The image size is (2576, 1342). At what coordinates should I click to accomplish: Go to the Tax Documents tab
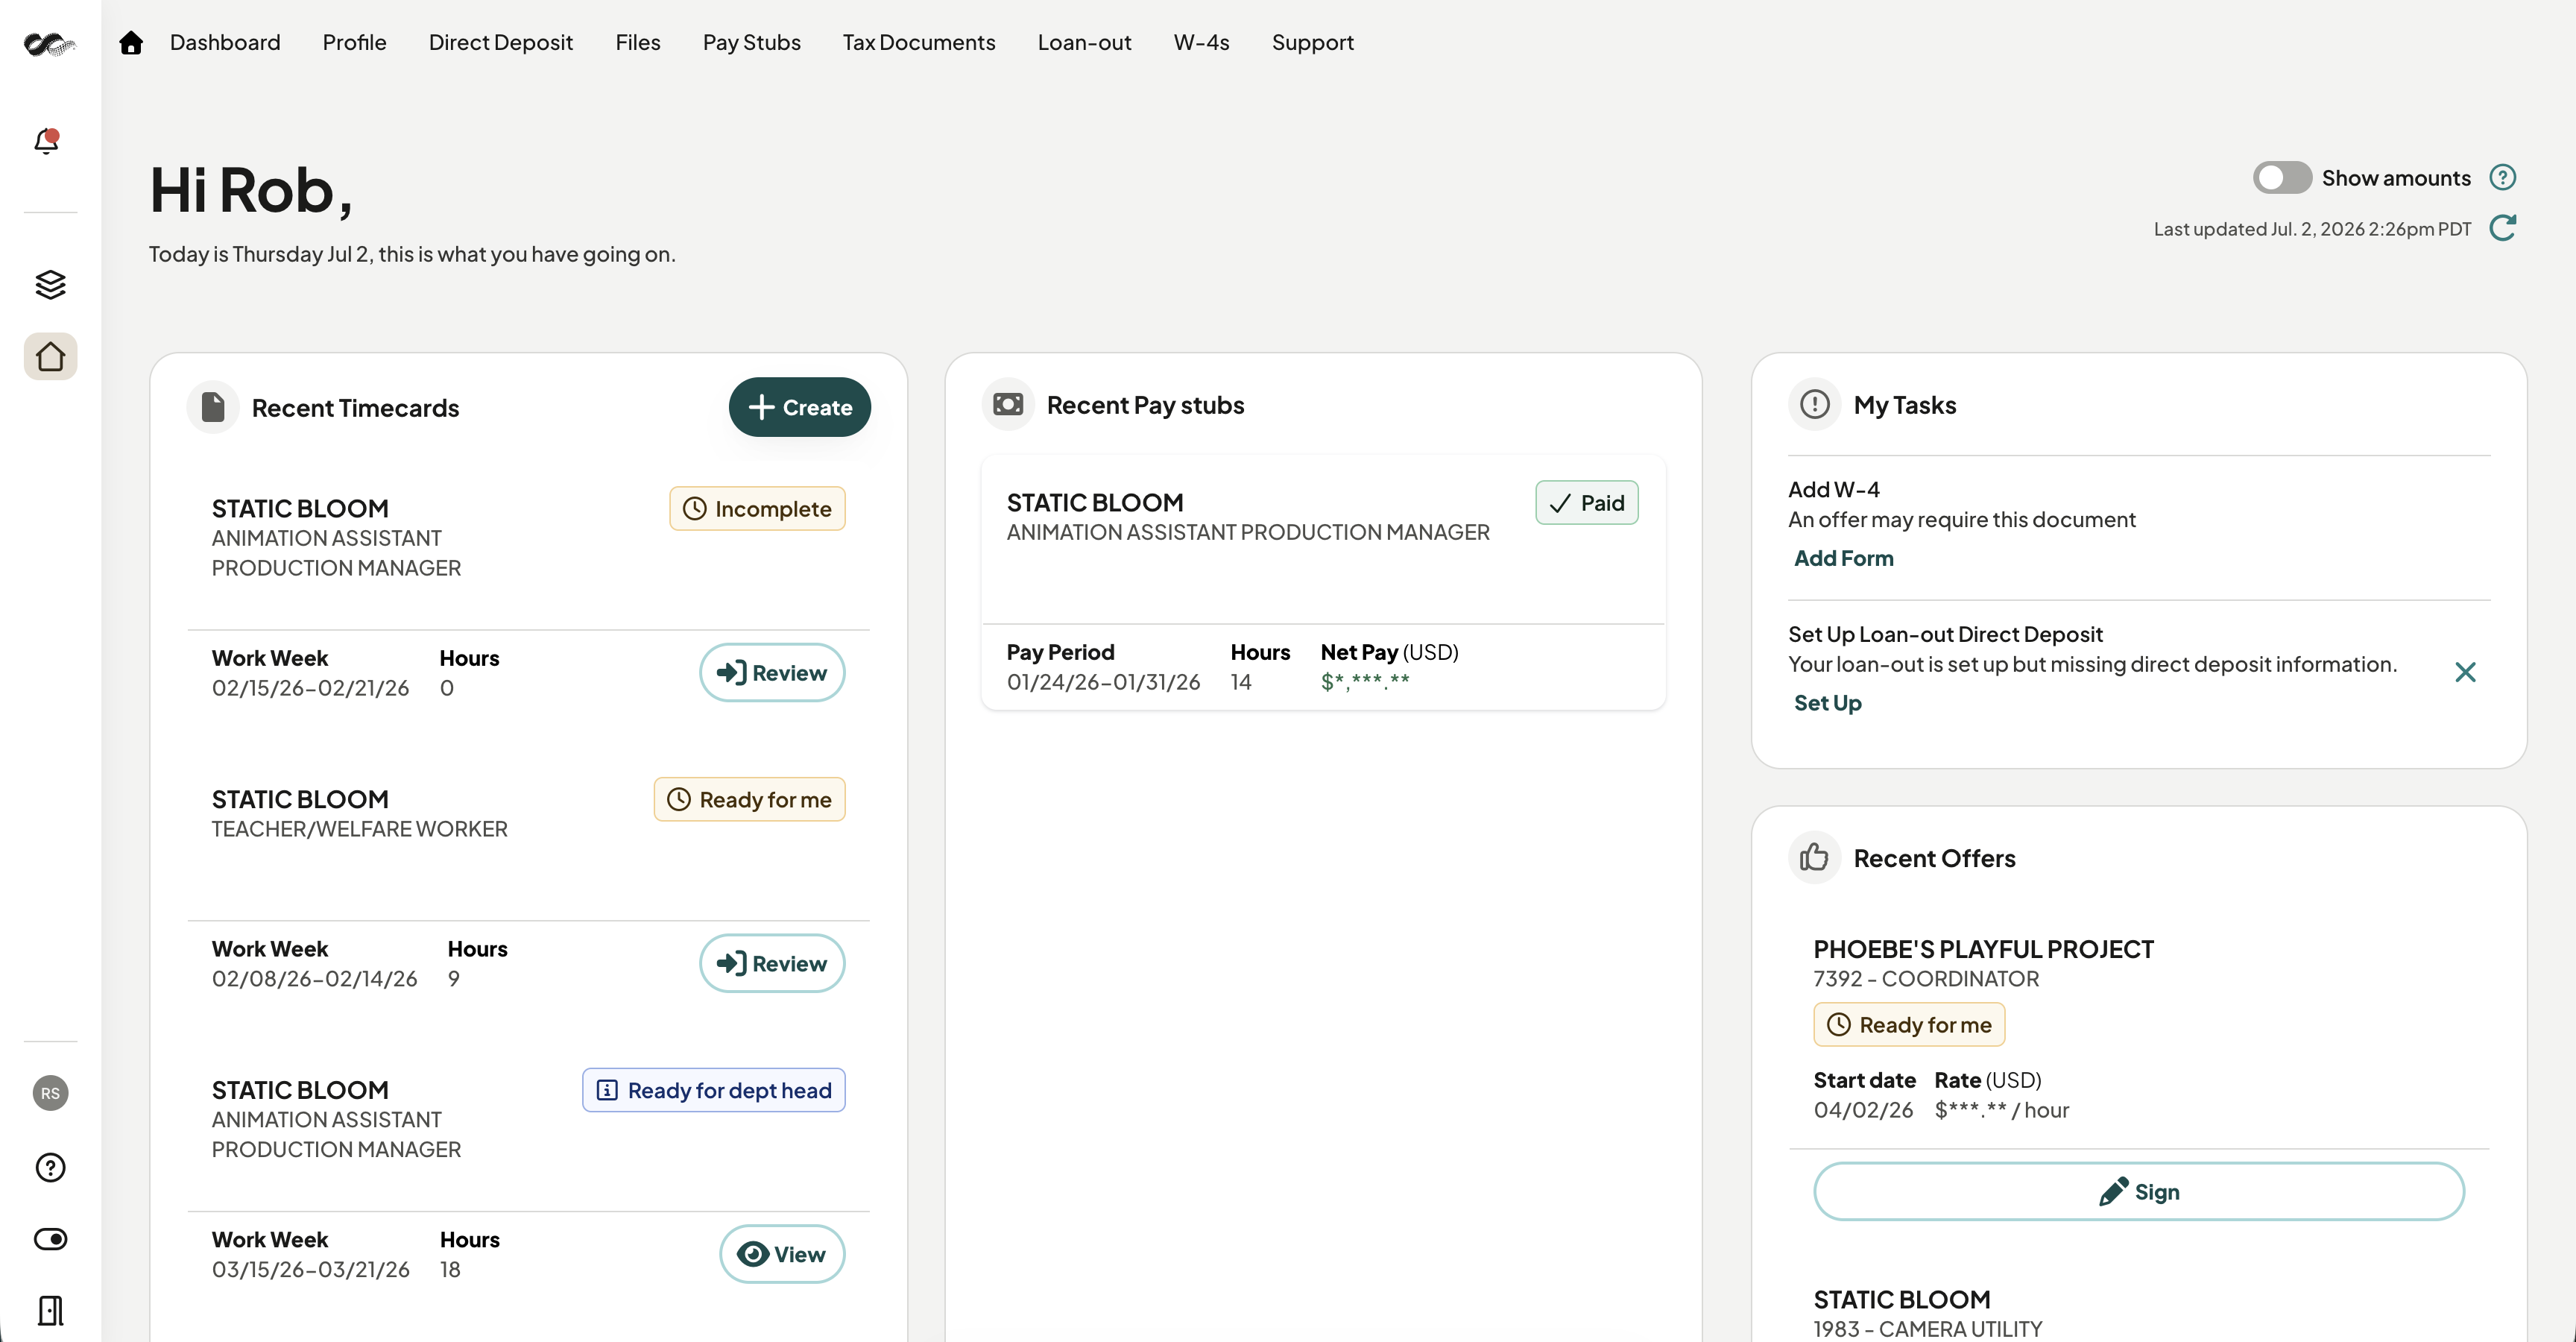[918, 42]
